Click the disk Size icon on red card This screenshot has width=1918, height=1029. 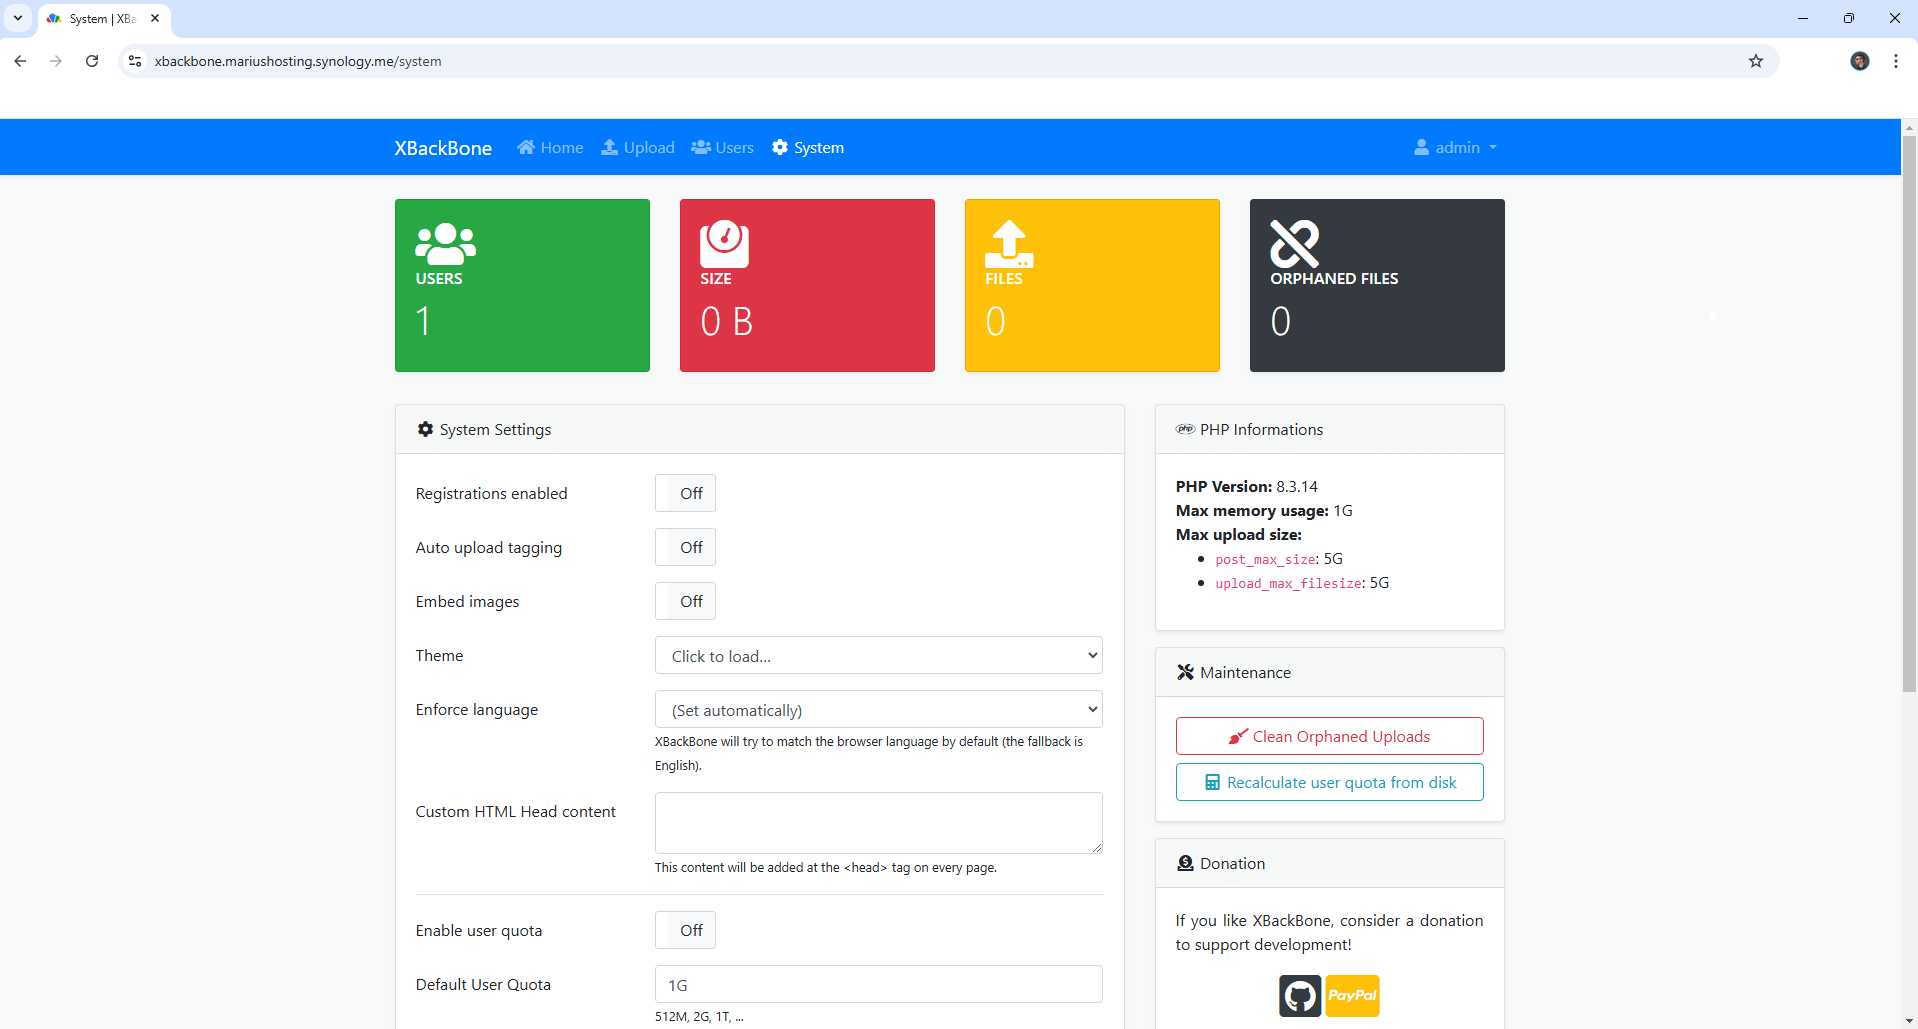coord(724,243)
